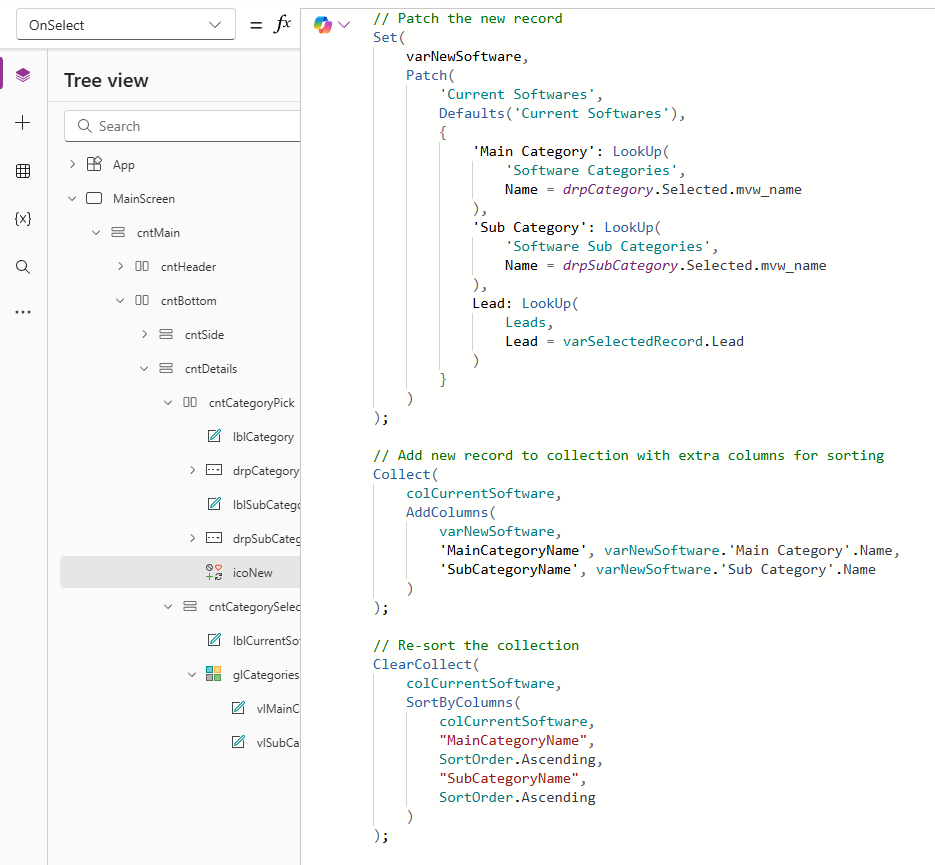Collapse the cntCategoryPick container
The image size is (935, 865).
(168, 403)
